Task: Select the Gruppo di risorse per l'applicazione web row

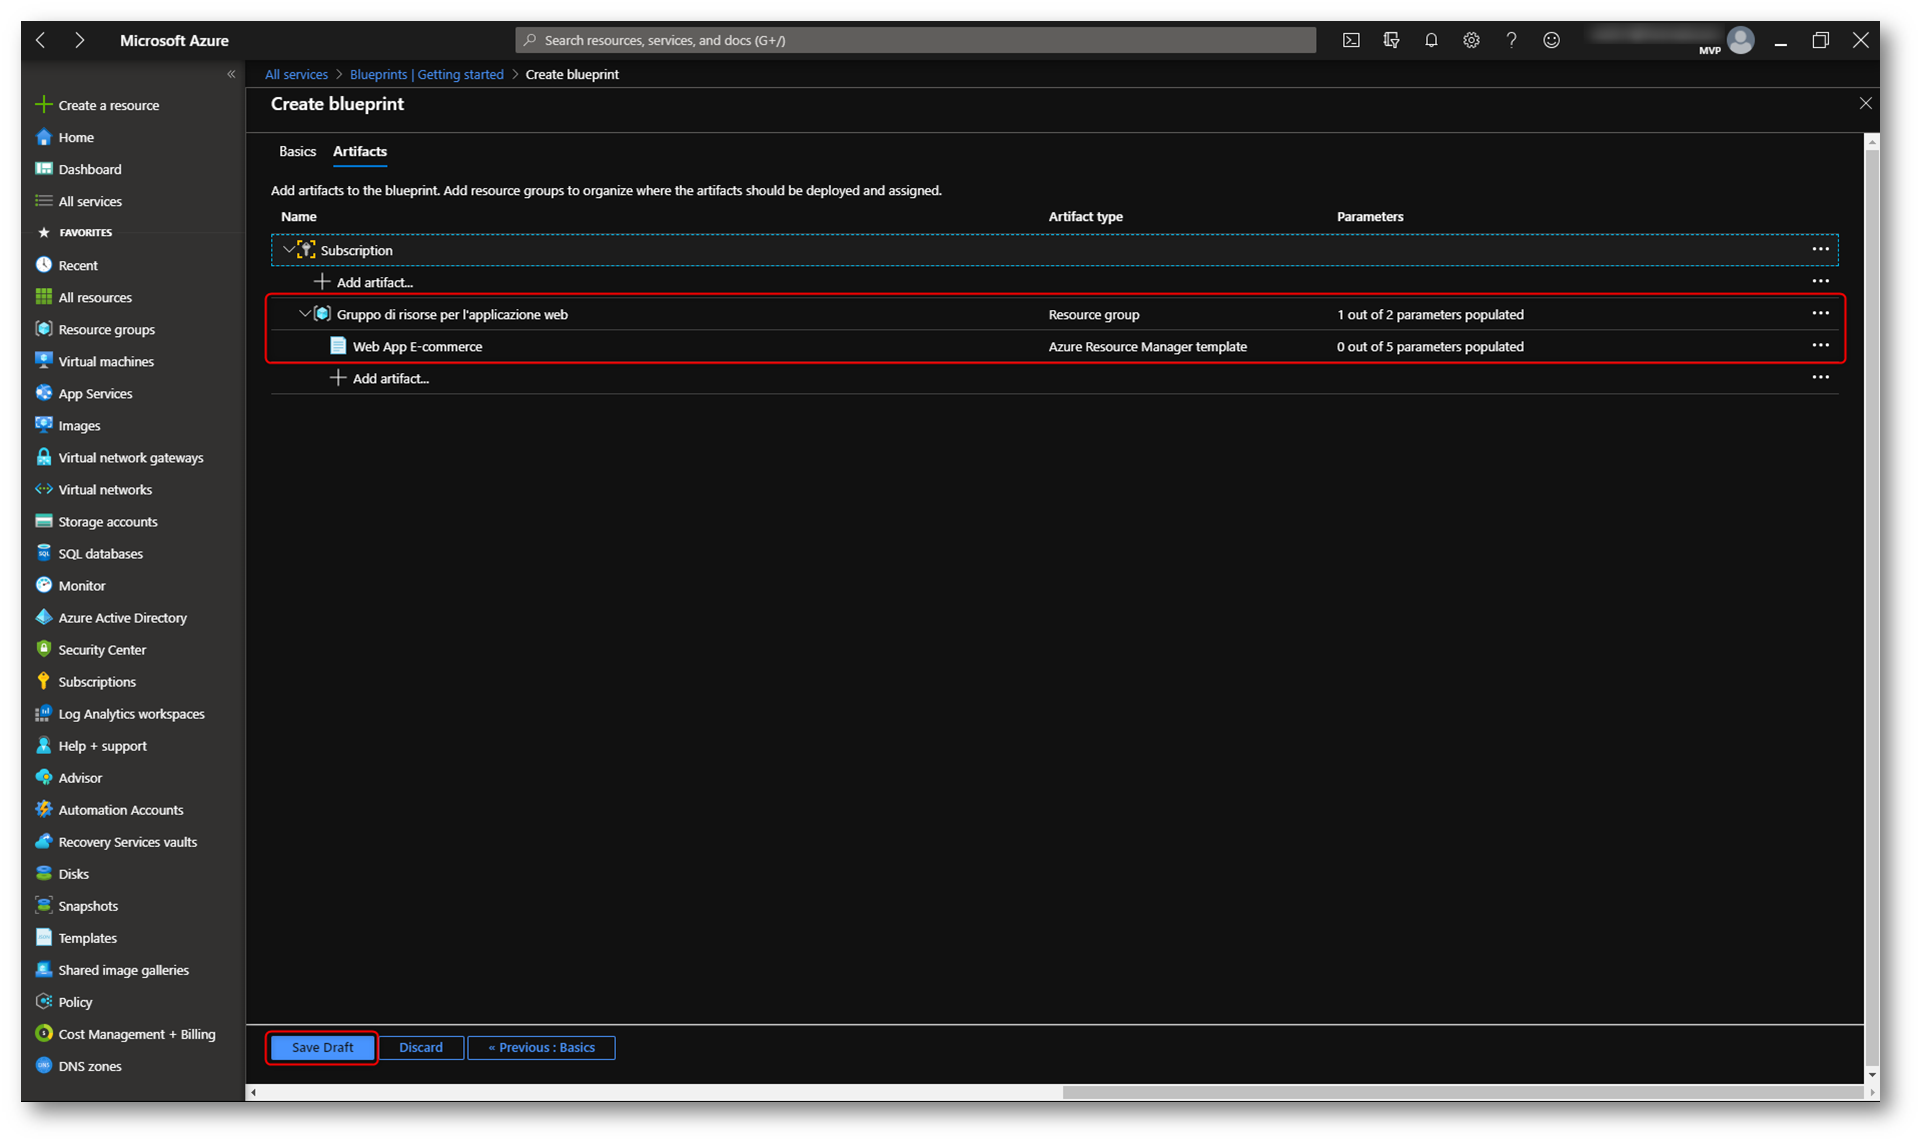Action: tap(1055, 314)
